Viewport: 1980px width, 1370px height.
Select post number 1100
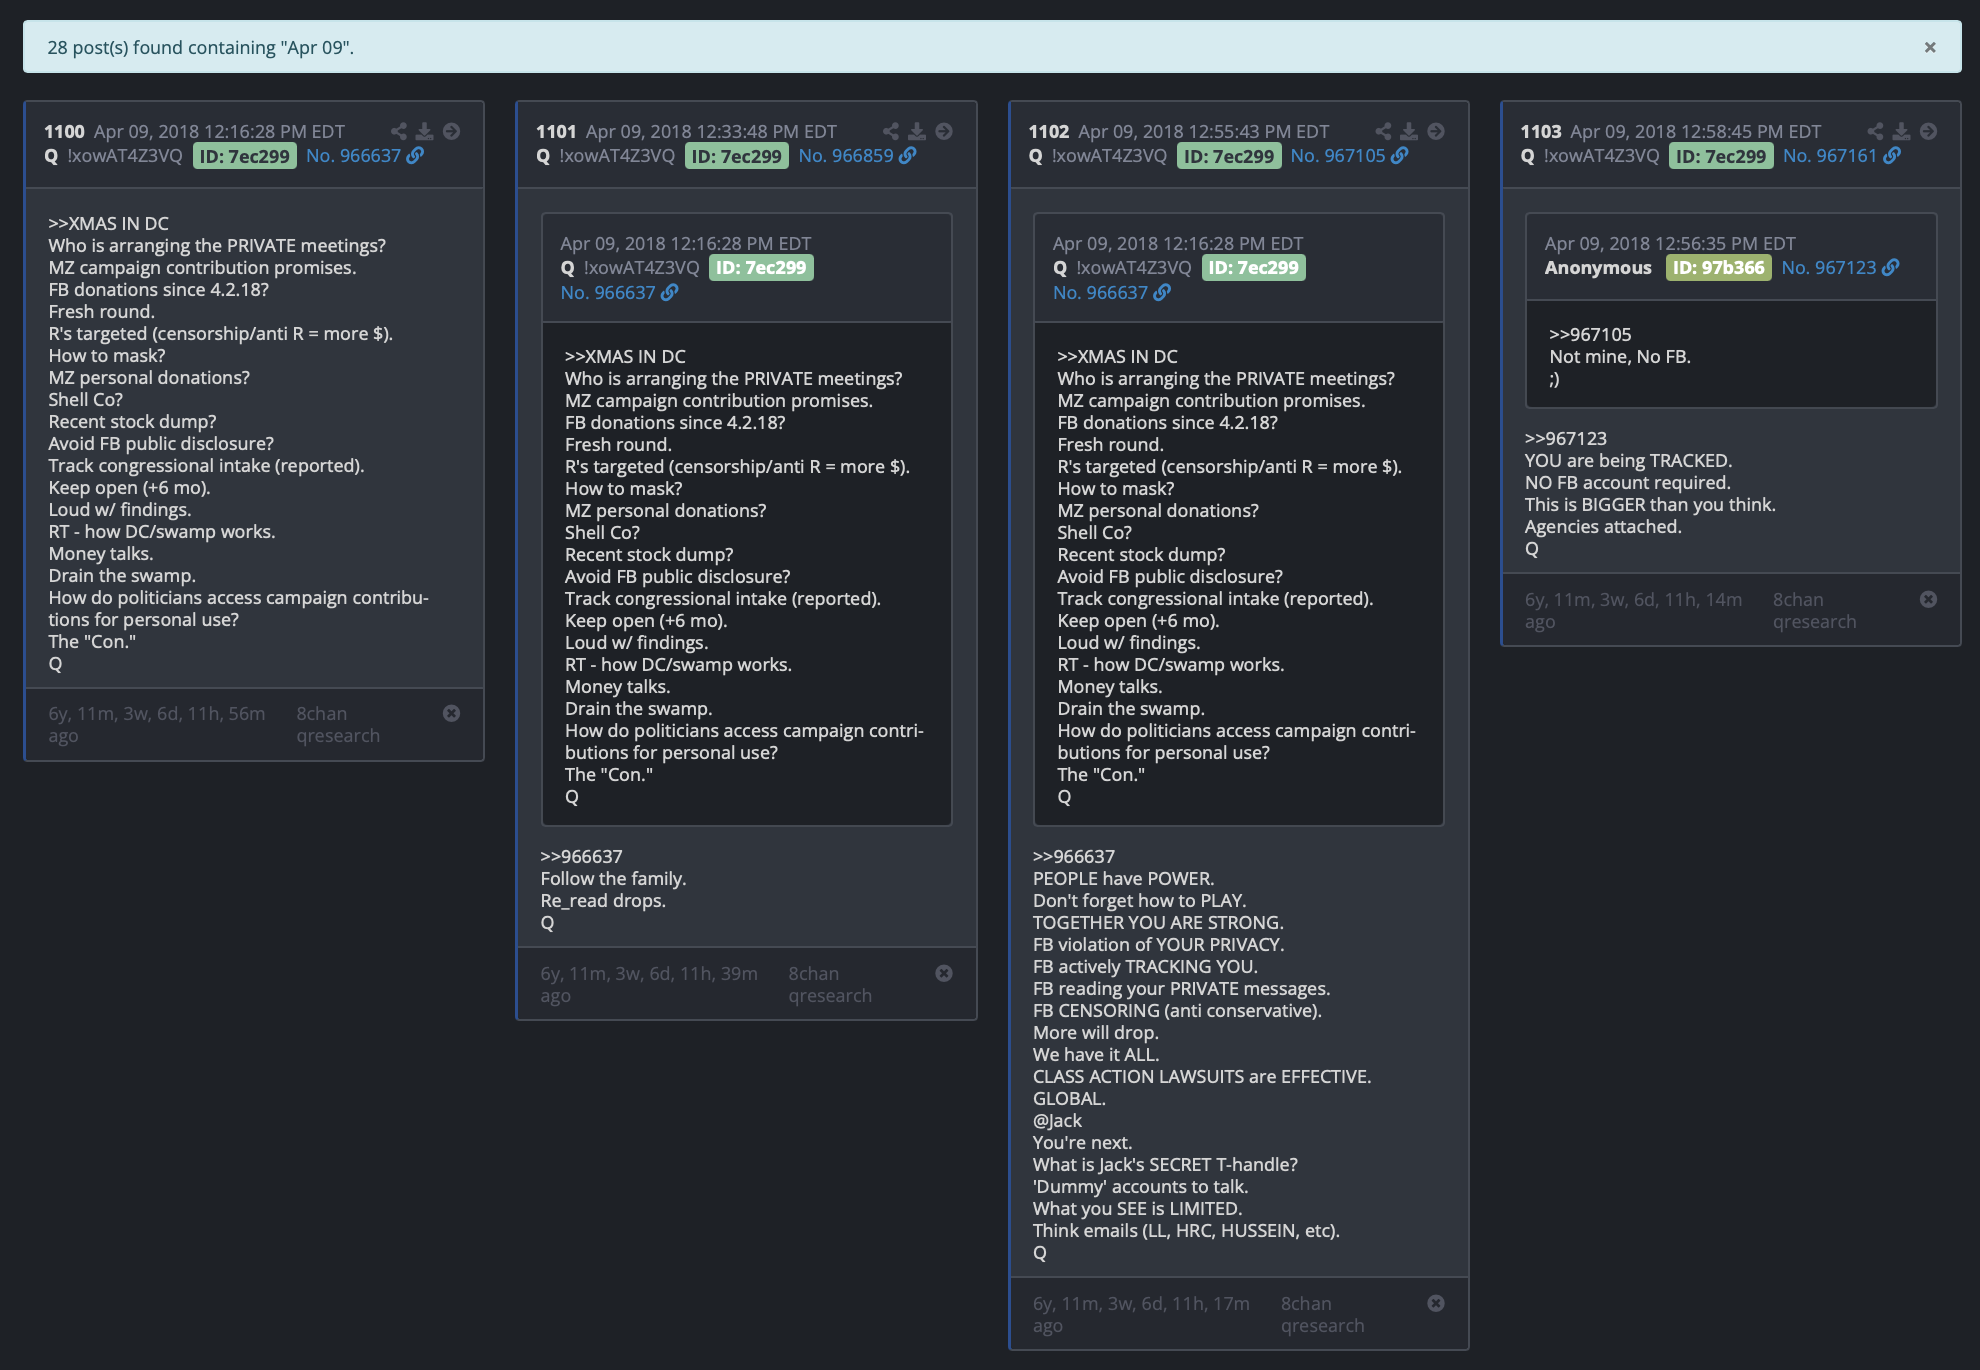pyautogui.click(x=64, y=132)
